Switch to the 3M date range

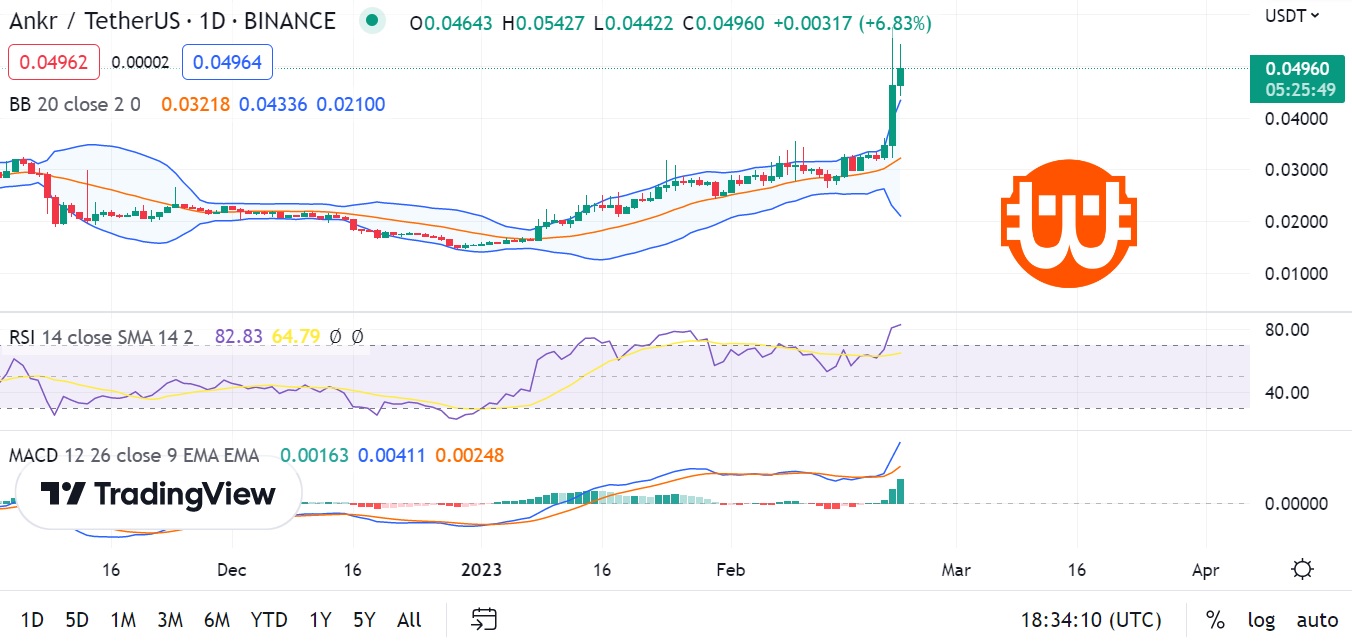[x=171, y=620]
